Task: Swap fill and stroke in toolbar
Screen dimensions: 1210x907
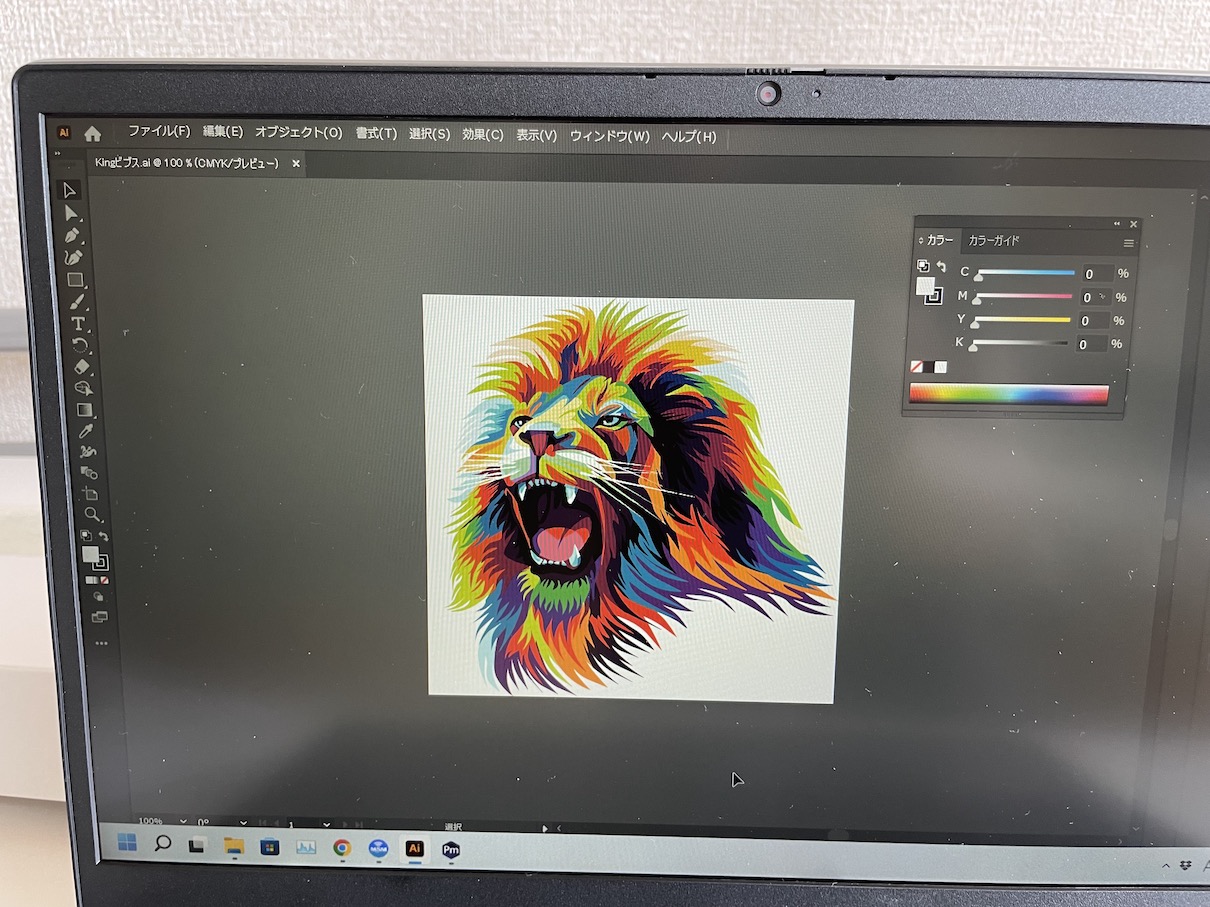Action: point(104,536)
